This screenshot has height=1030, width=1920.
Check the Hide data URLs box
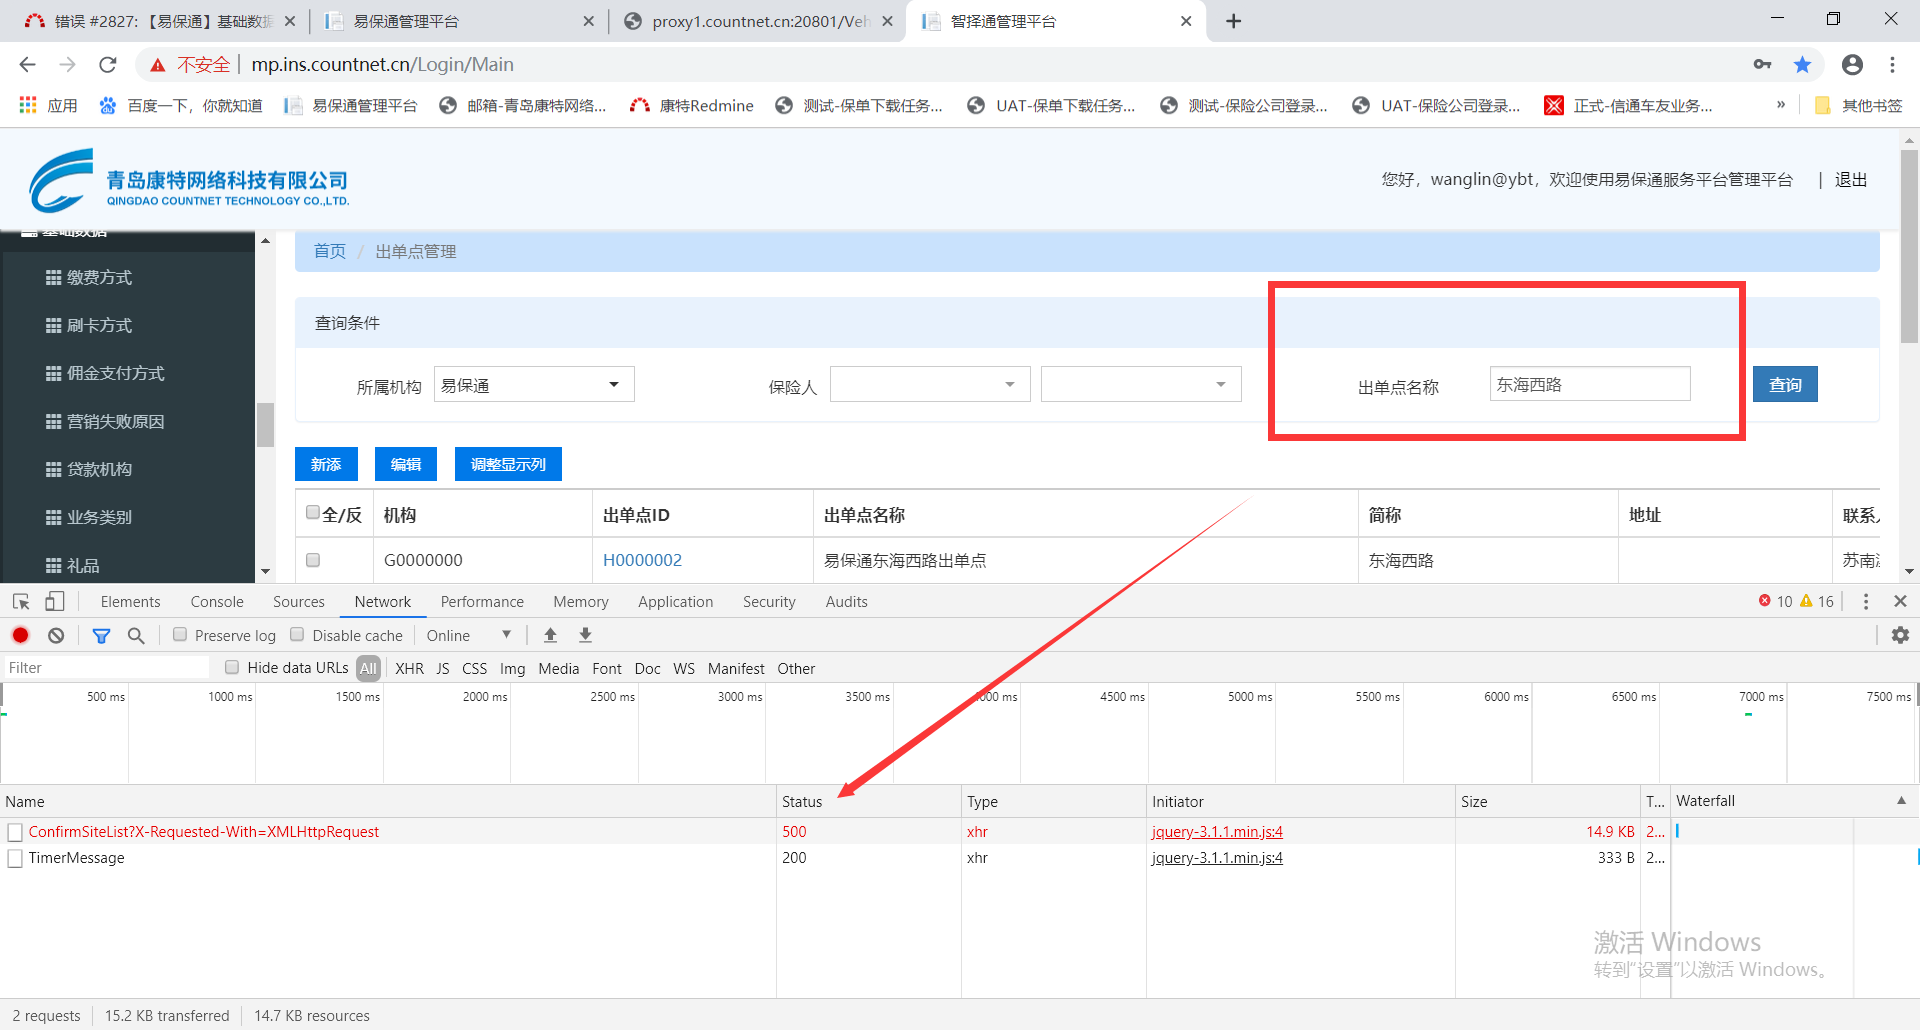(232, 667)
